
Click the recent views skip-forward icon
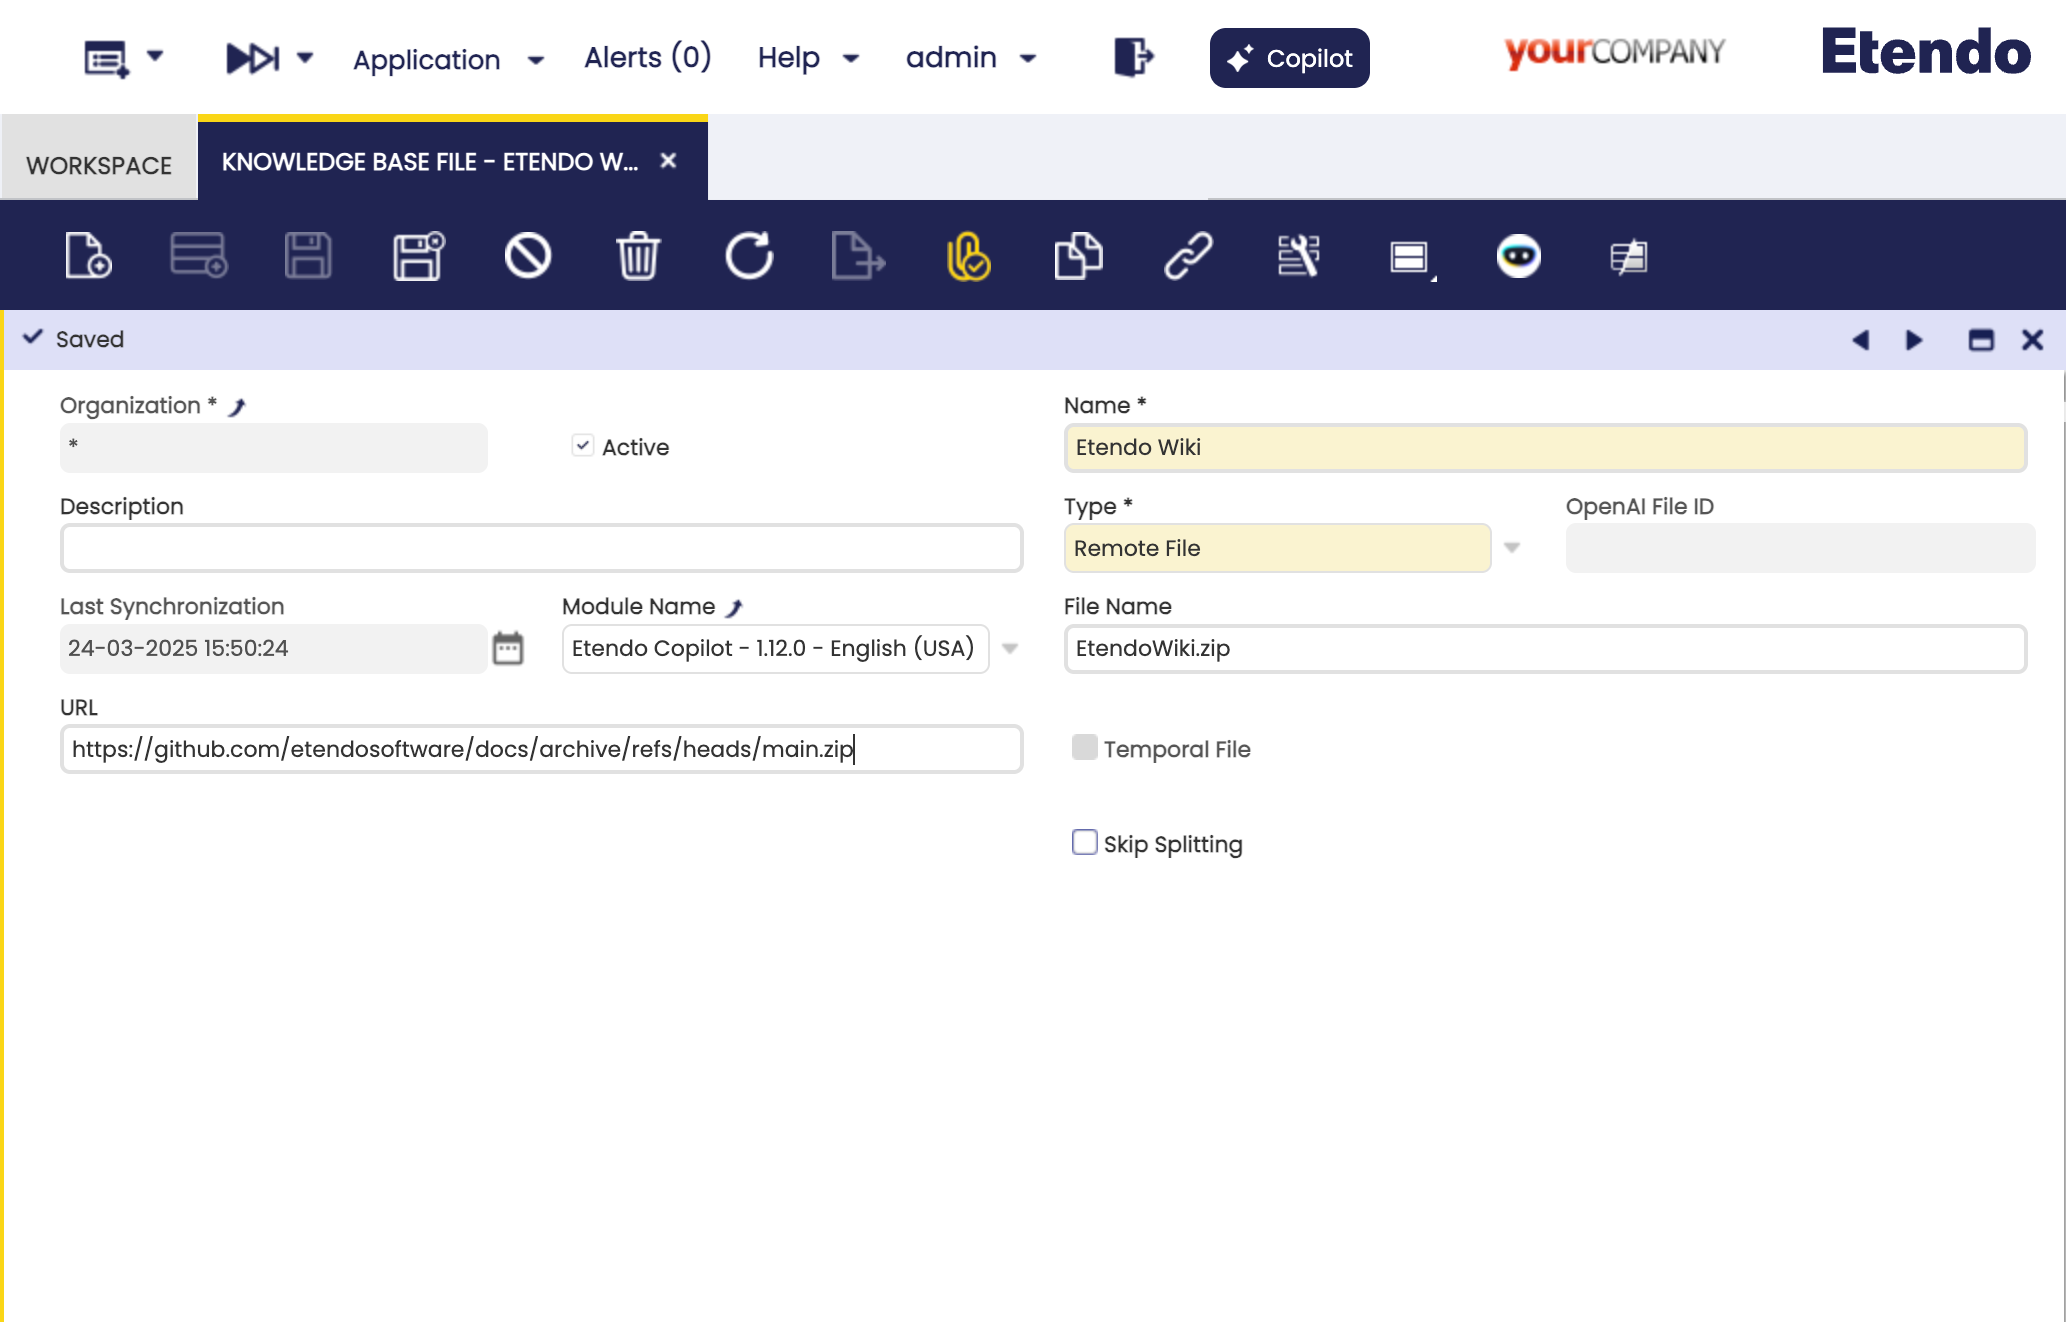(253, 58)
